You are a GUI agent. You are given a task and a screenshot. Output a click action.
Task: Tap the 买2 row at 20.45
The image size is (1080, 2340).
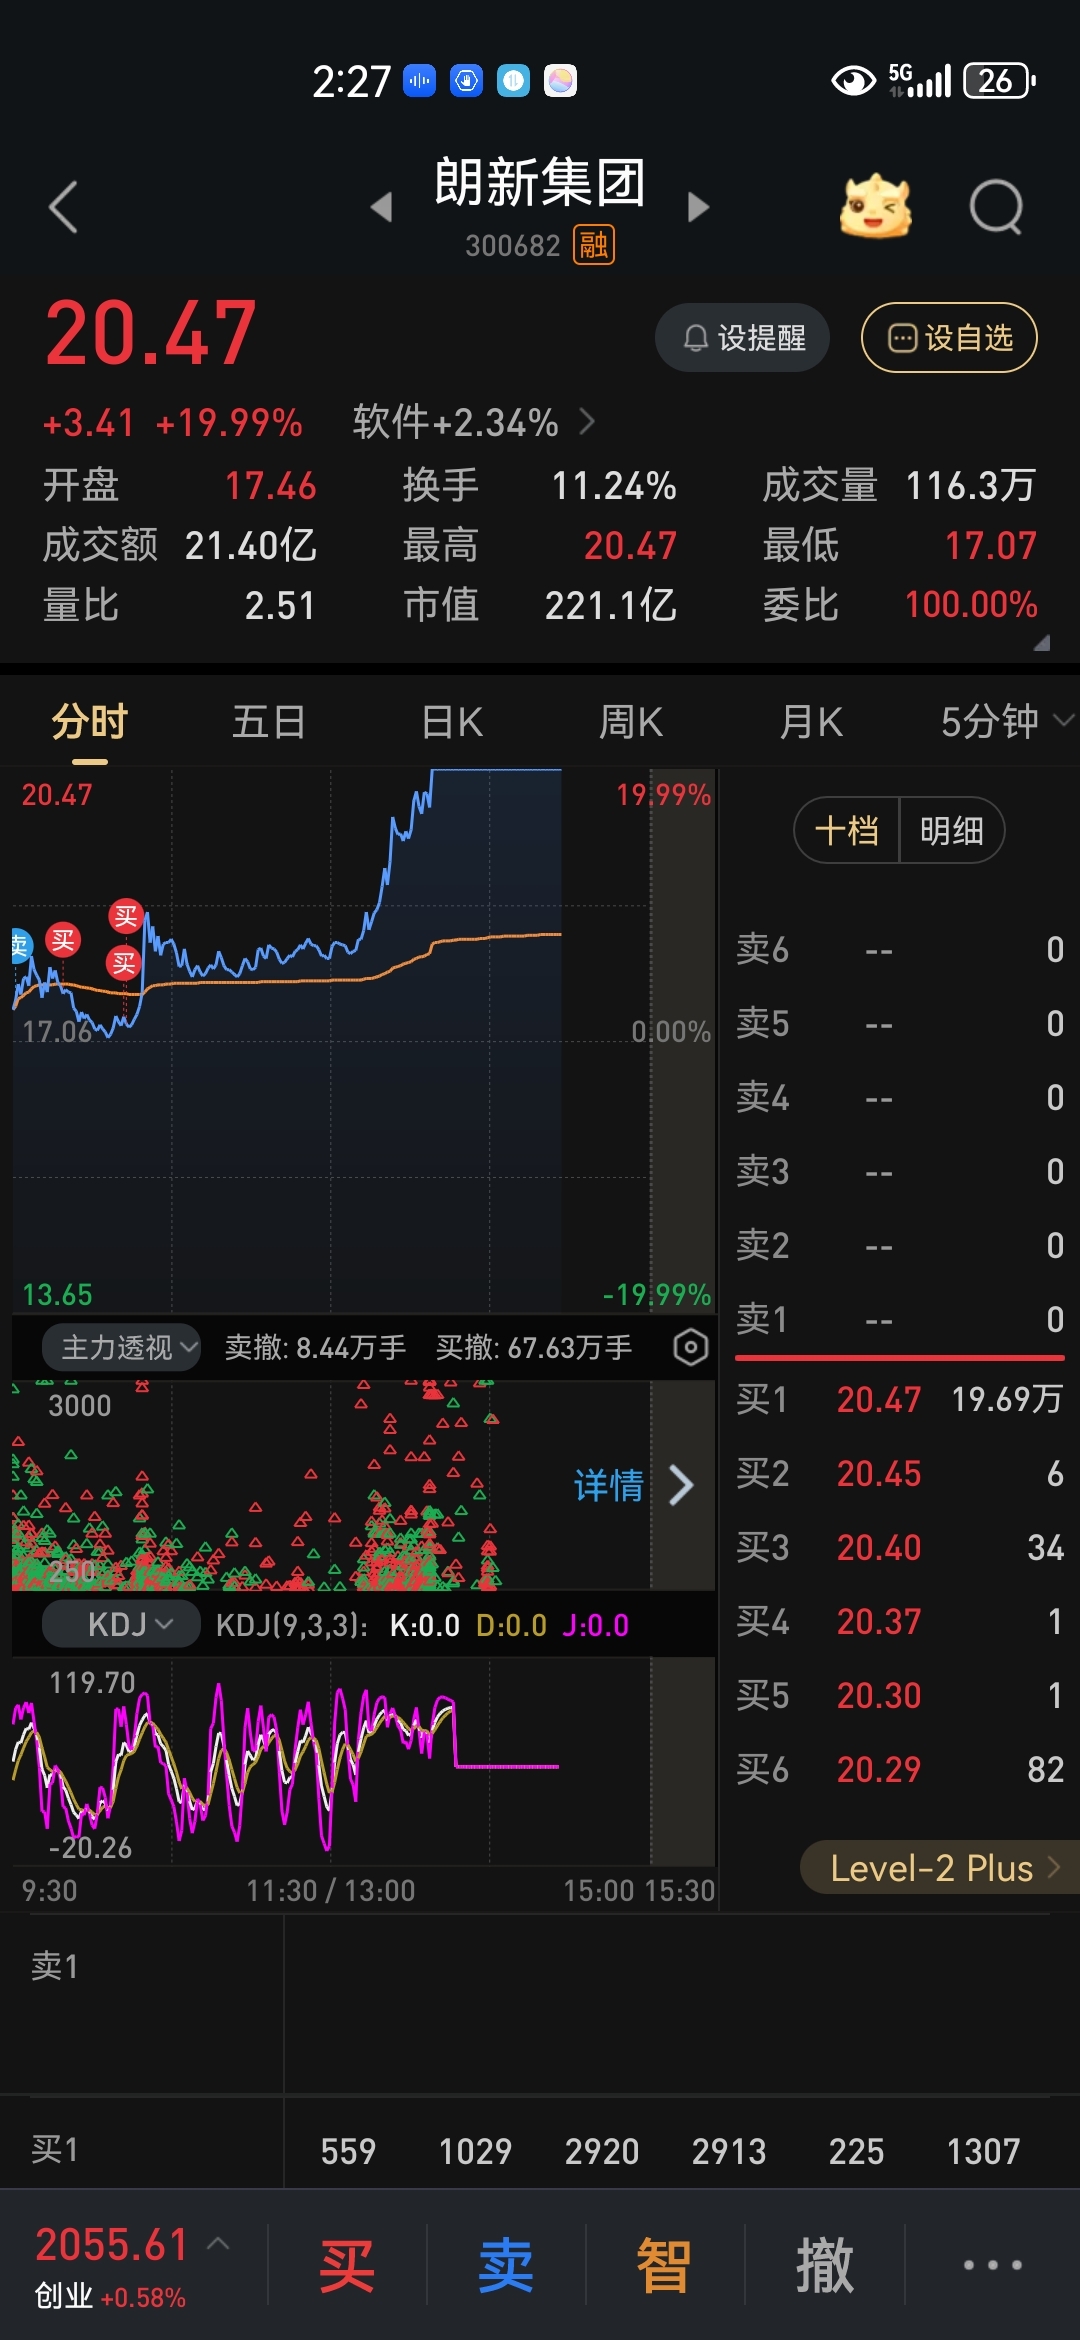coord(899,1474)
